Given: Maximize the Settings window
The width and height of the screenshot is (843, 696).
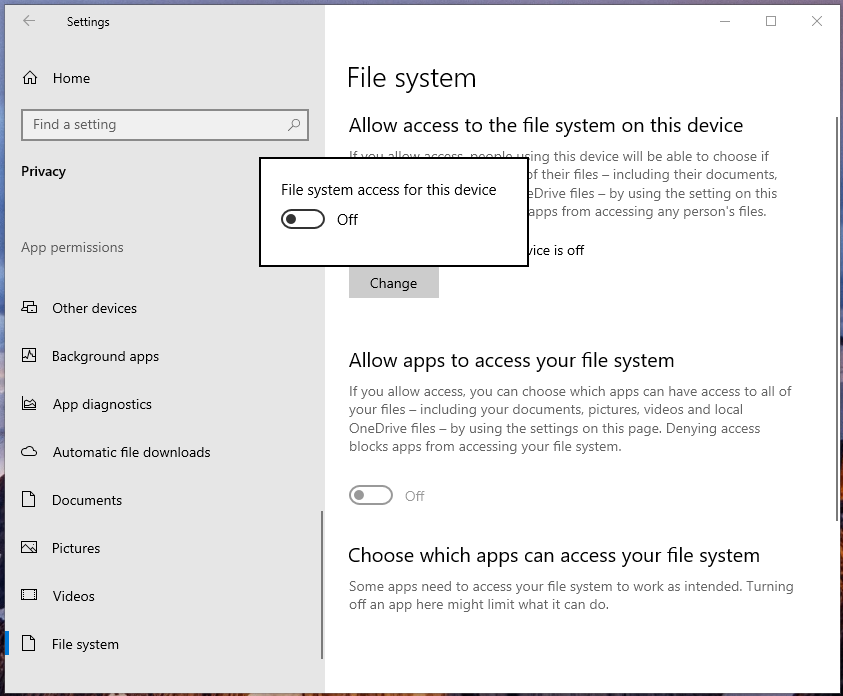Looking at the screenshot, I should click(x=771, y=20).
